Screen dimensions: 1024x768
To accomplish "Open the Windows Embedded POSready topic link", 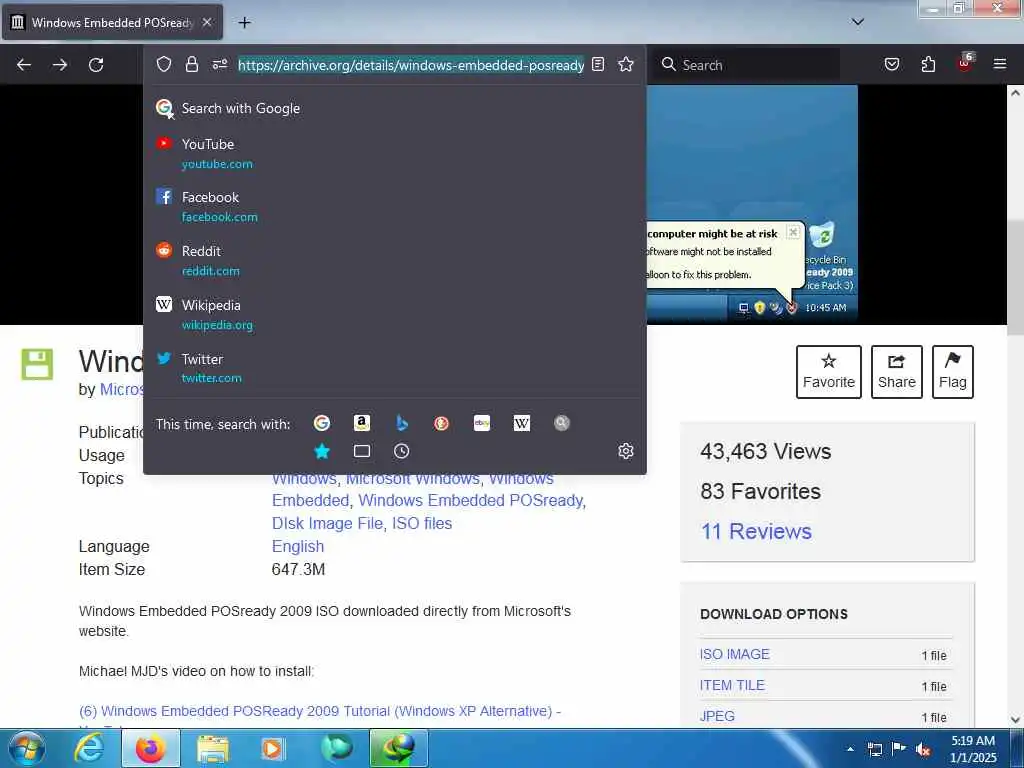I will tap(470, 500).
